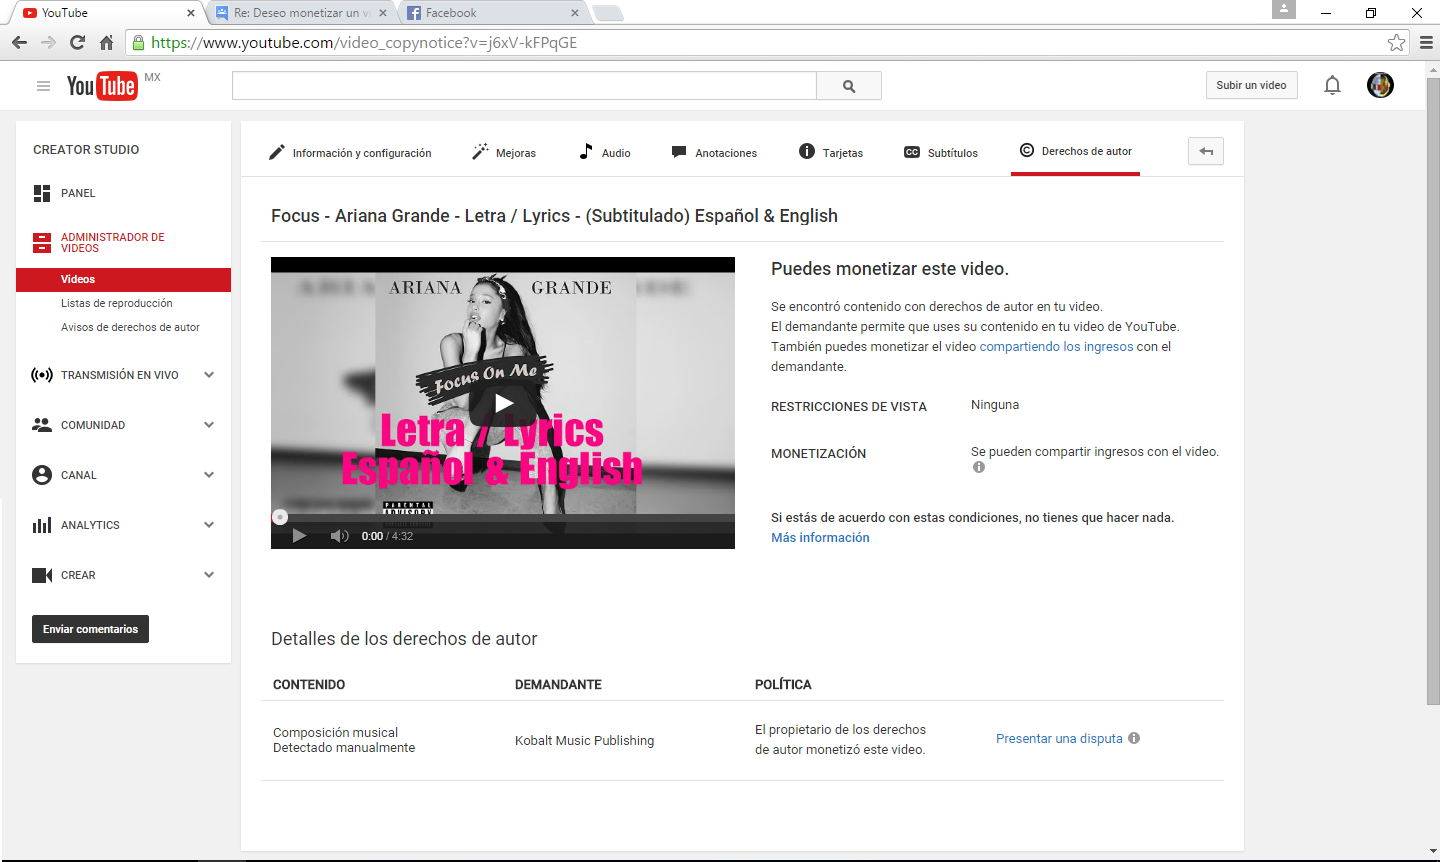Click the Comunidad people icon

pyautogui.click(x=42, y=425)
